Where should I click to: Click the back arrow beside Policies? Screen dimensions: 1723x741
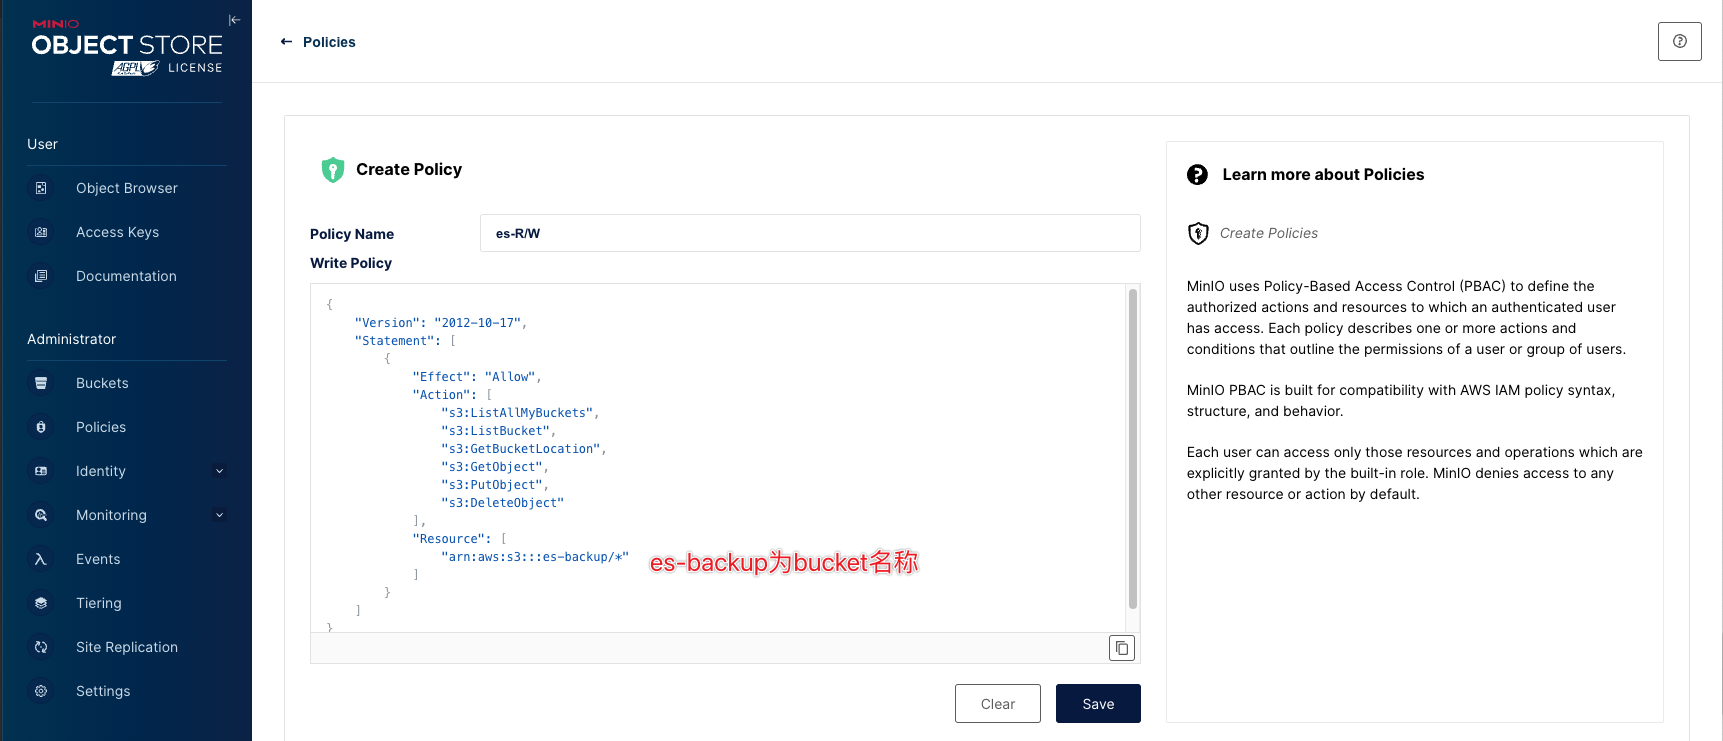click(x=286, y=42)
